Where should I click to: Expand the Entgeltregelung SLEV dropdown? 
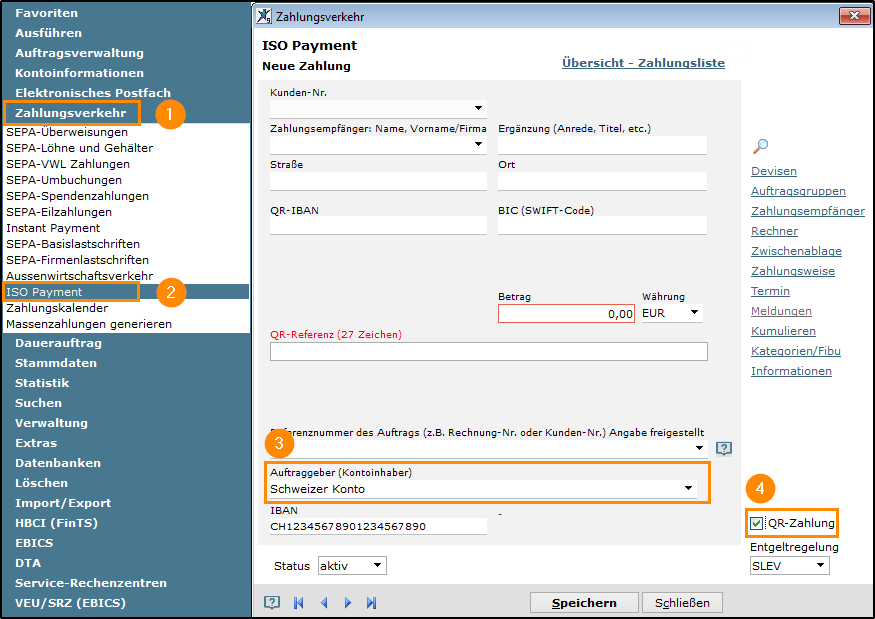820,565
